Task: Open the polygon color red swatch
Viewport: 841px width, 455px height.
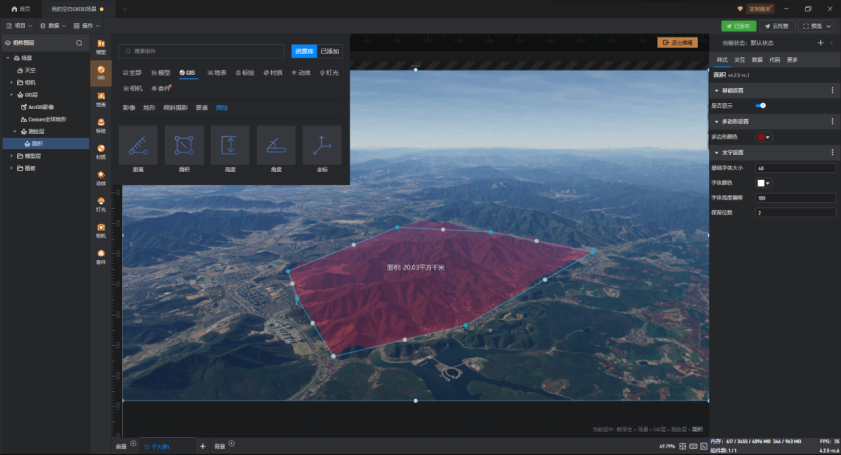Action: (x=763, y=137)
